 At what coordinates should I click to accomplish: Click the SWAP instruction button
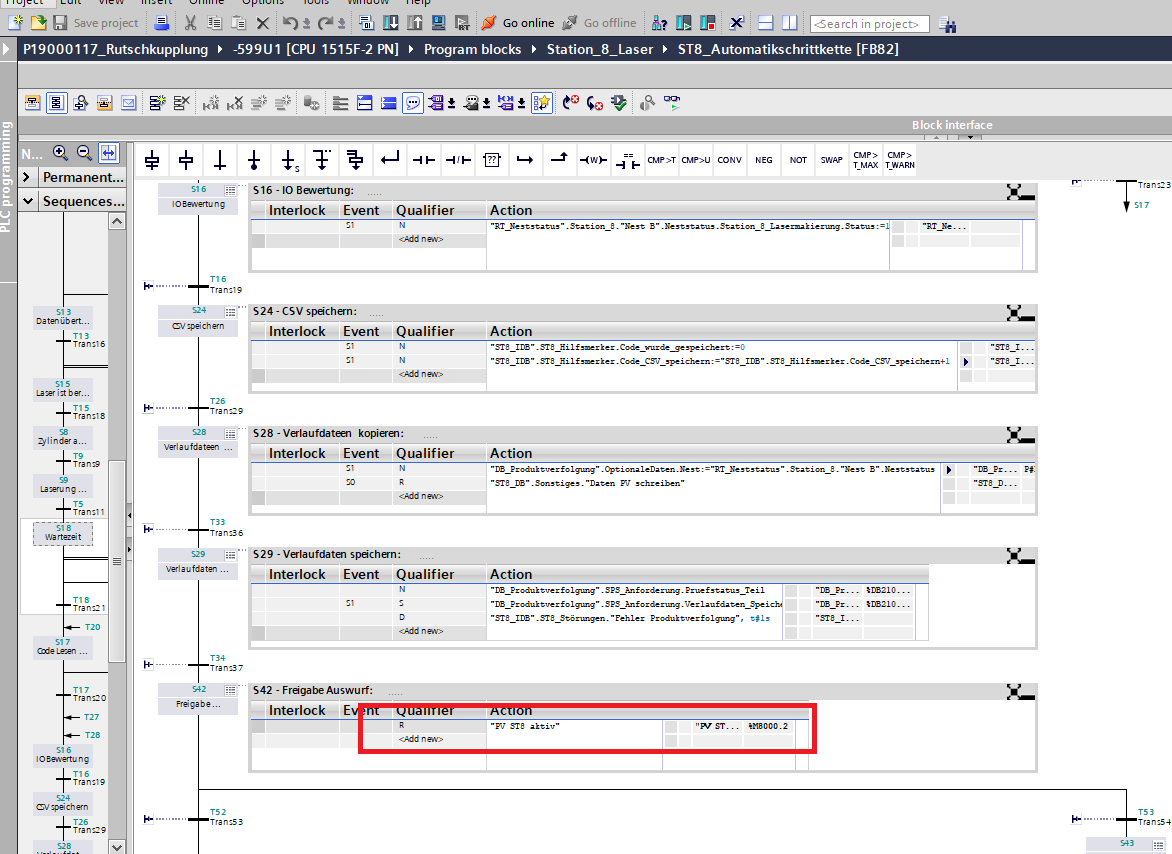(x=831, y=160)
